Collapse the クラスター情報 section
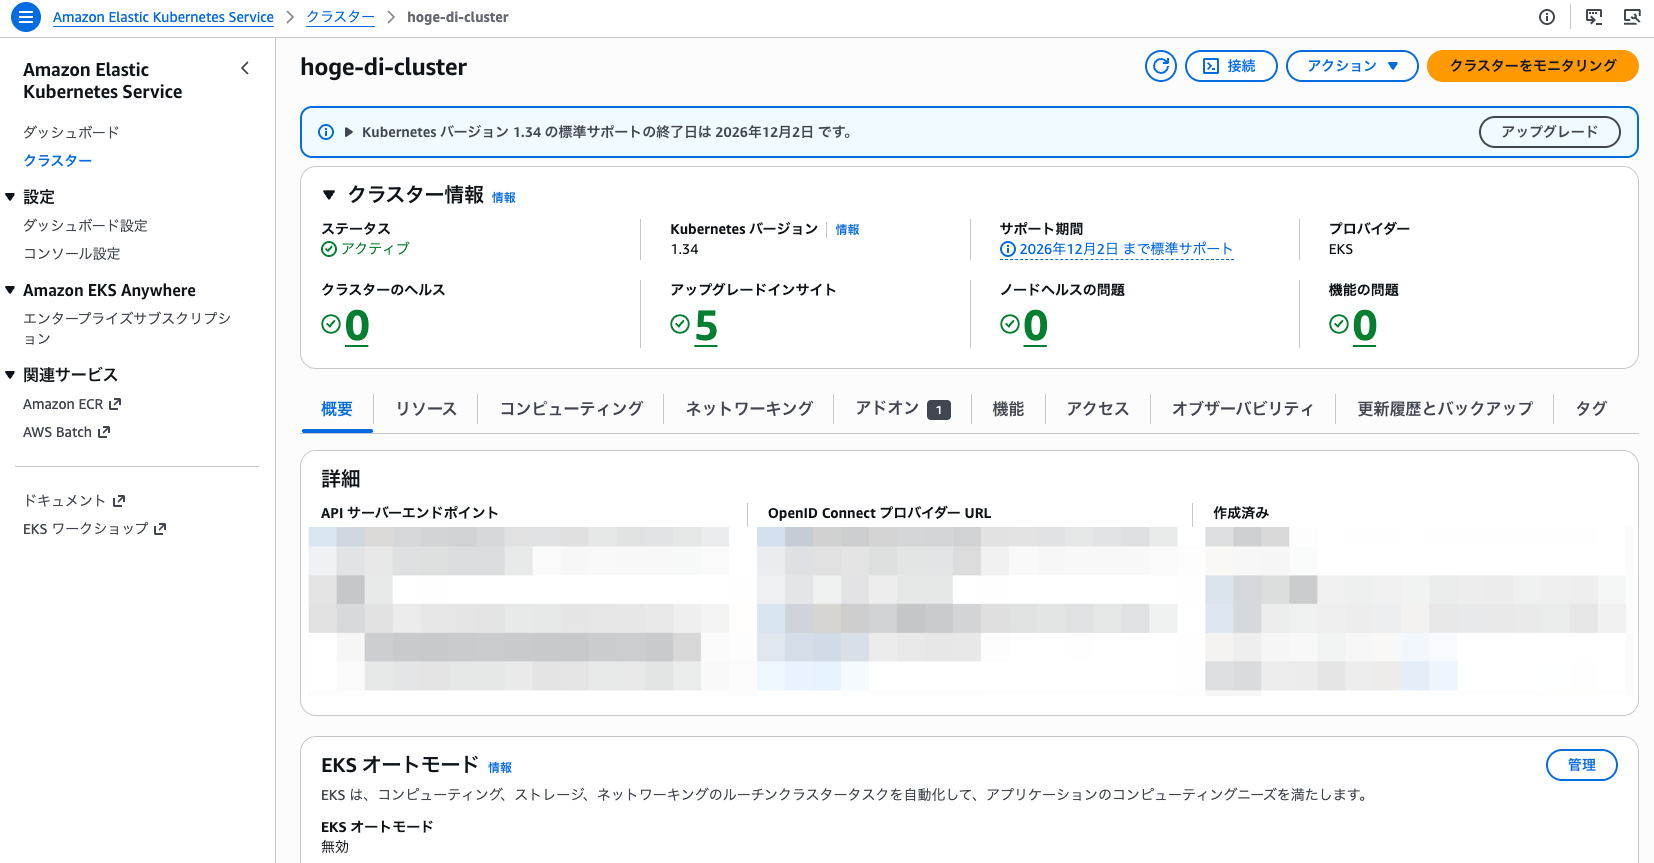This screenshot has width=1654, height=863. (x=329, y=195)
